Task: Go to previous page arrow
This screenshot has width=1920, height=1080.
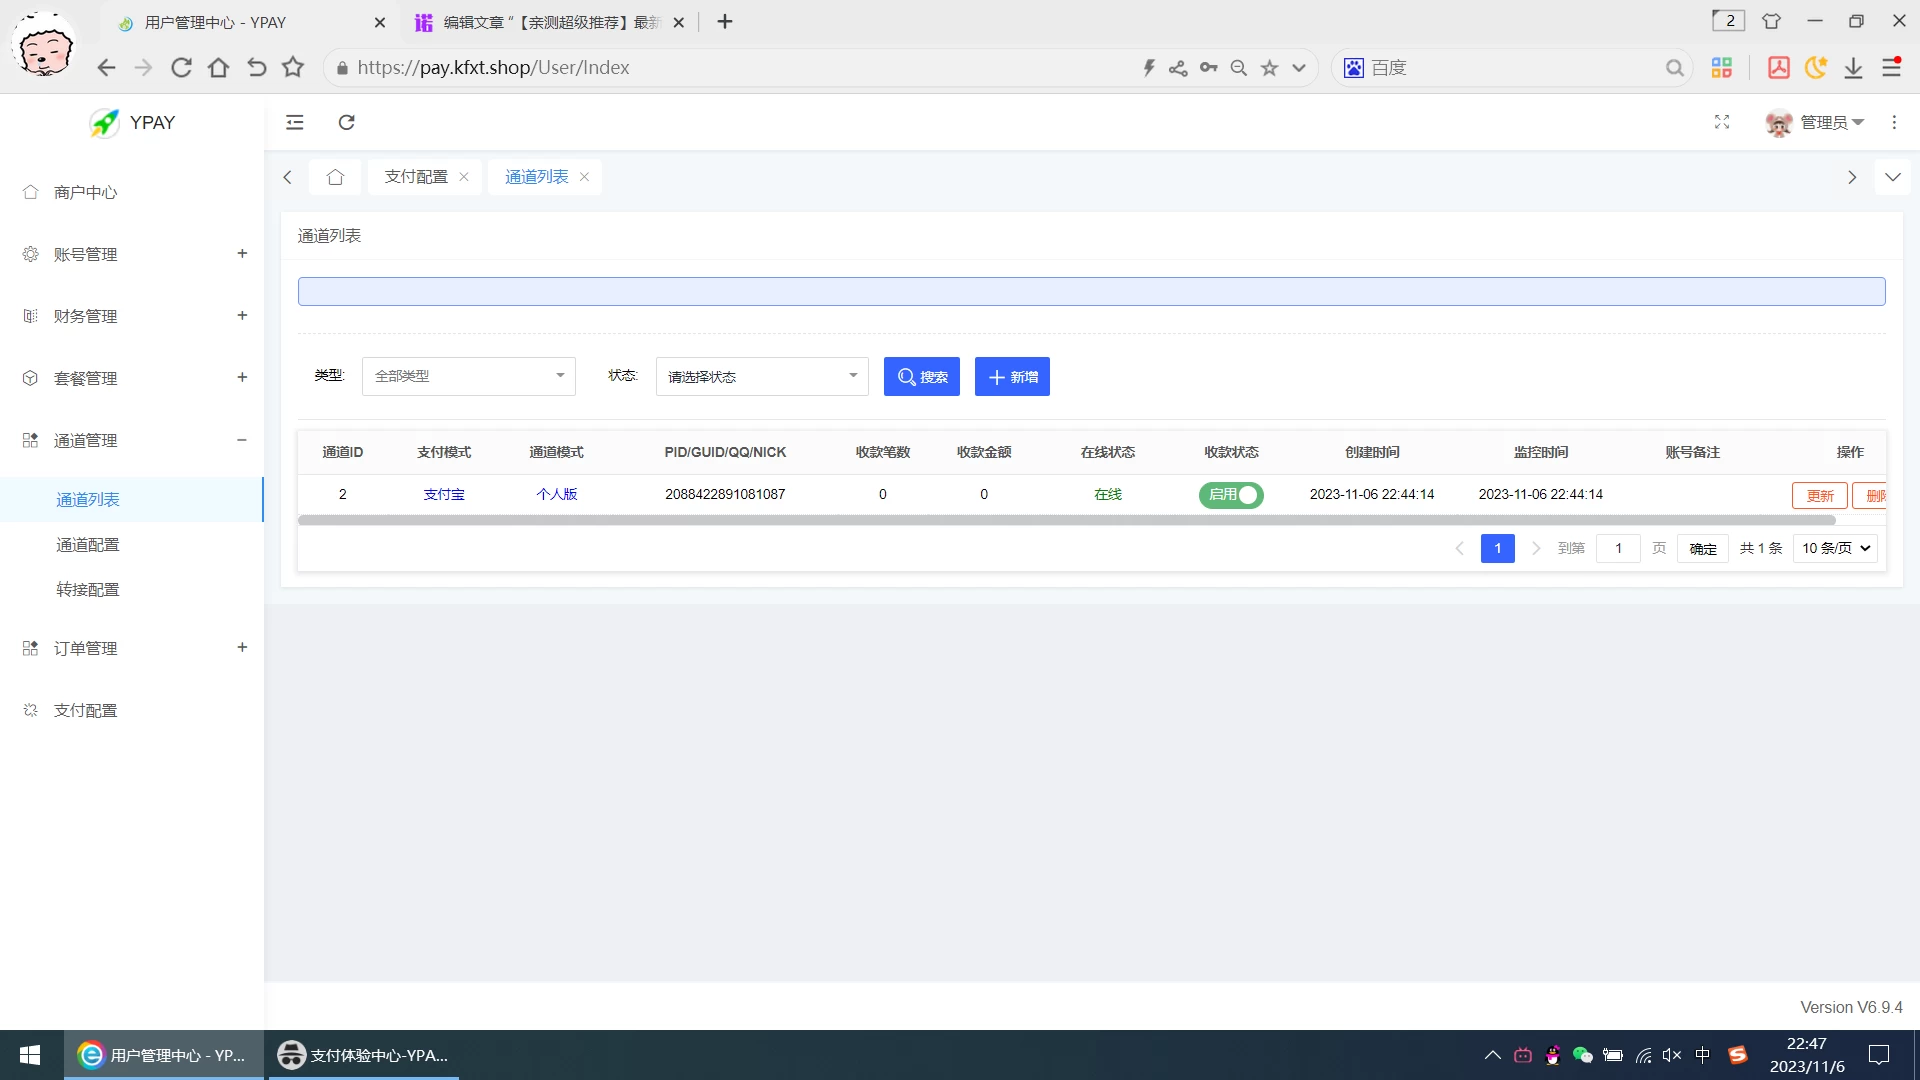Action: 1460,548
